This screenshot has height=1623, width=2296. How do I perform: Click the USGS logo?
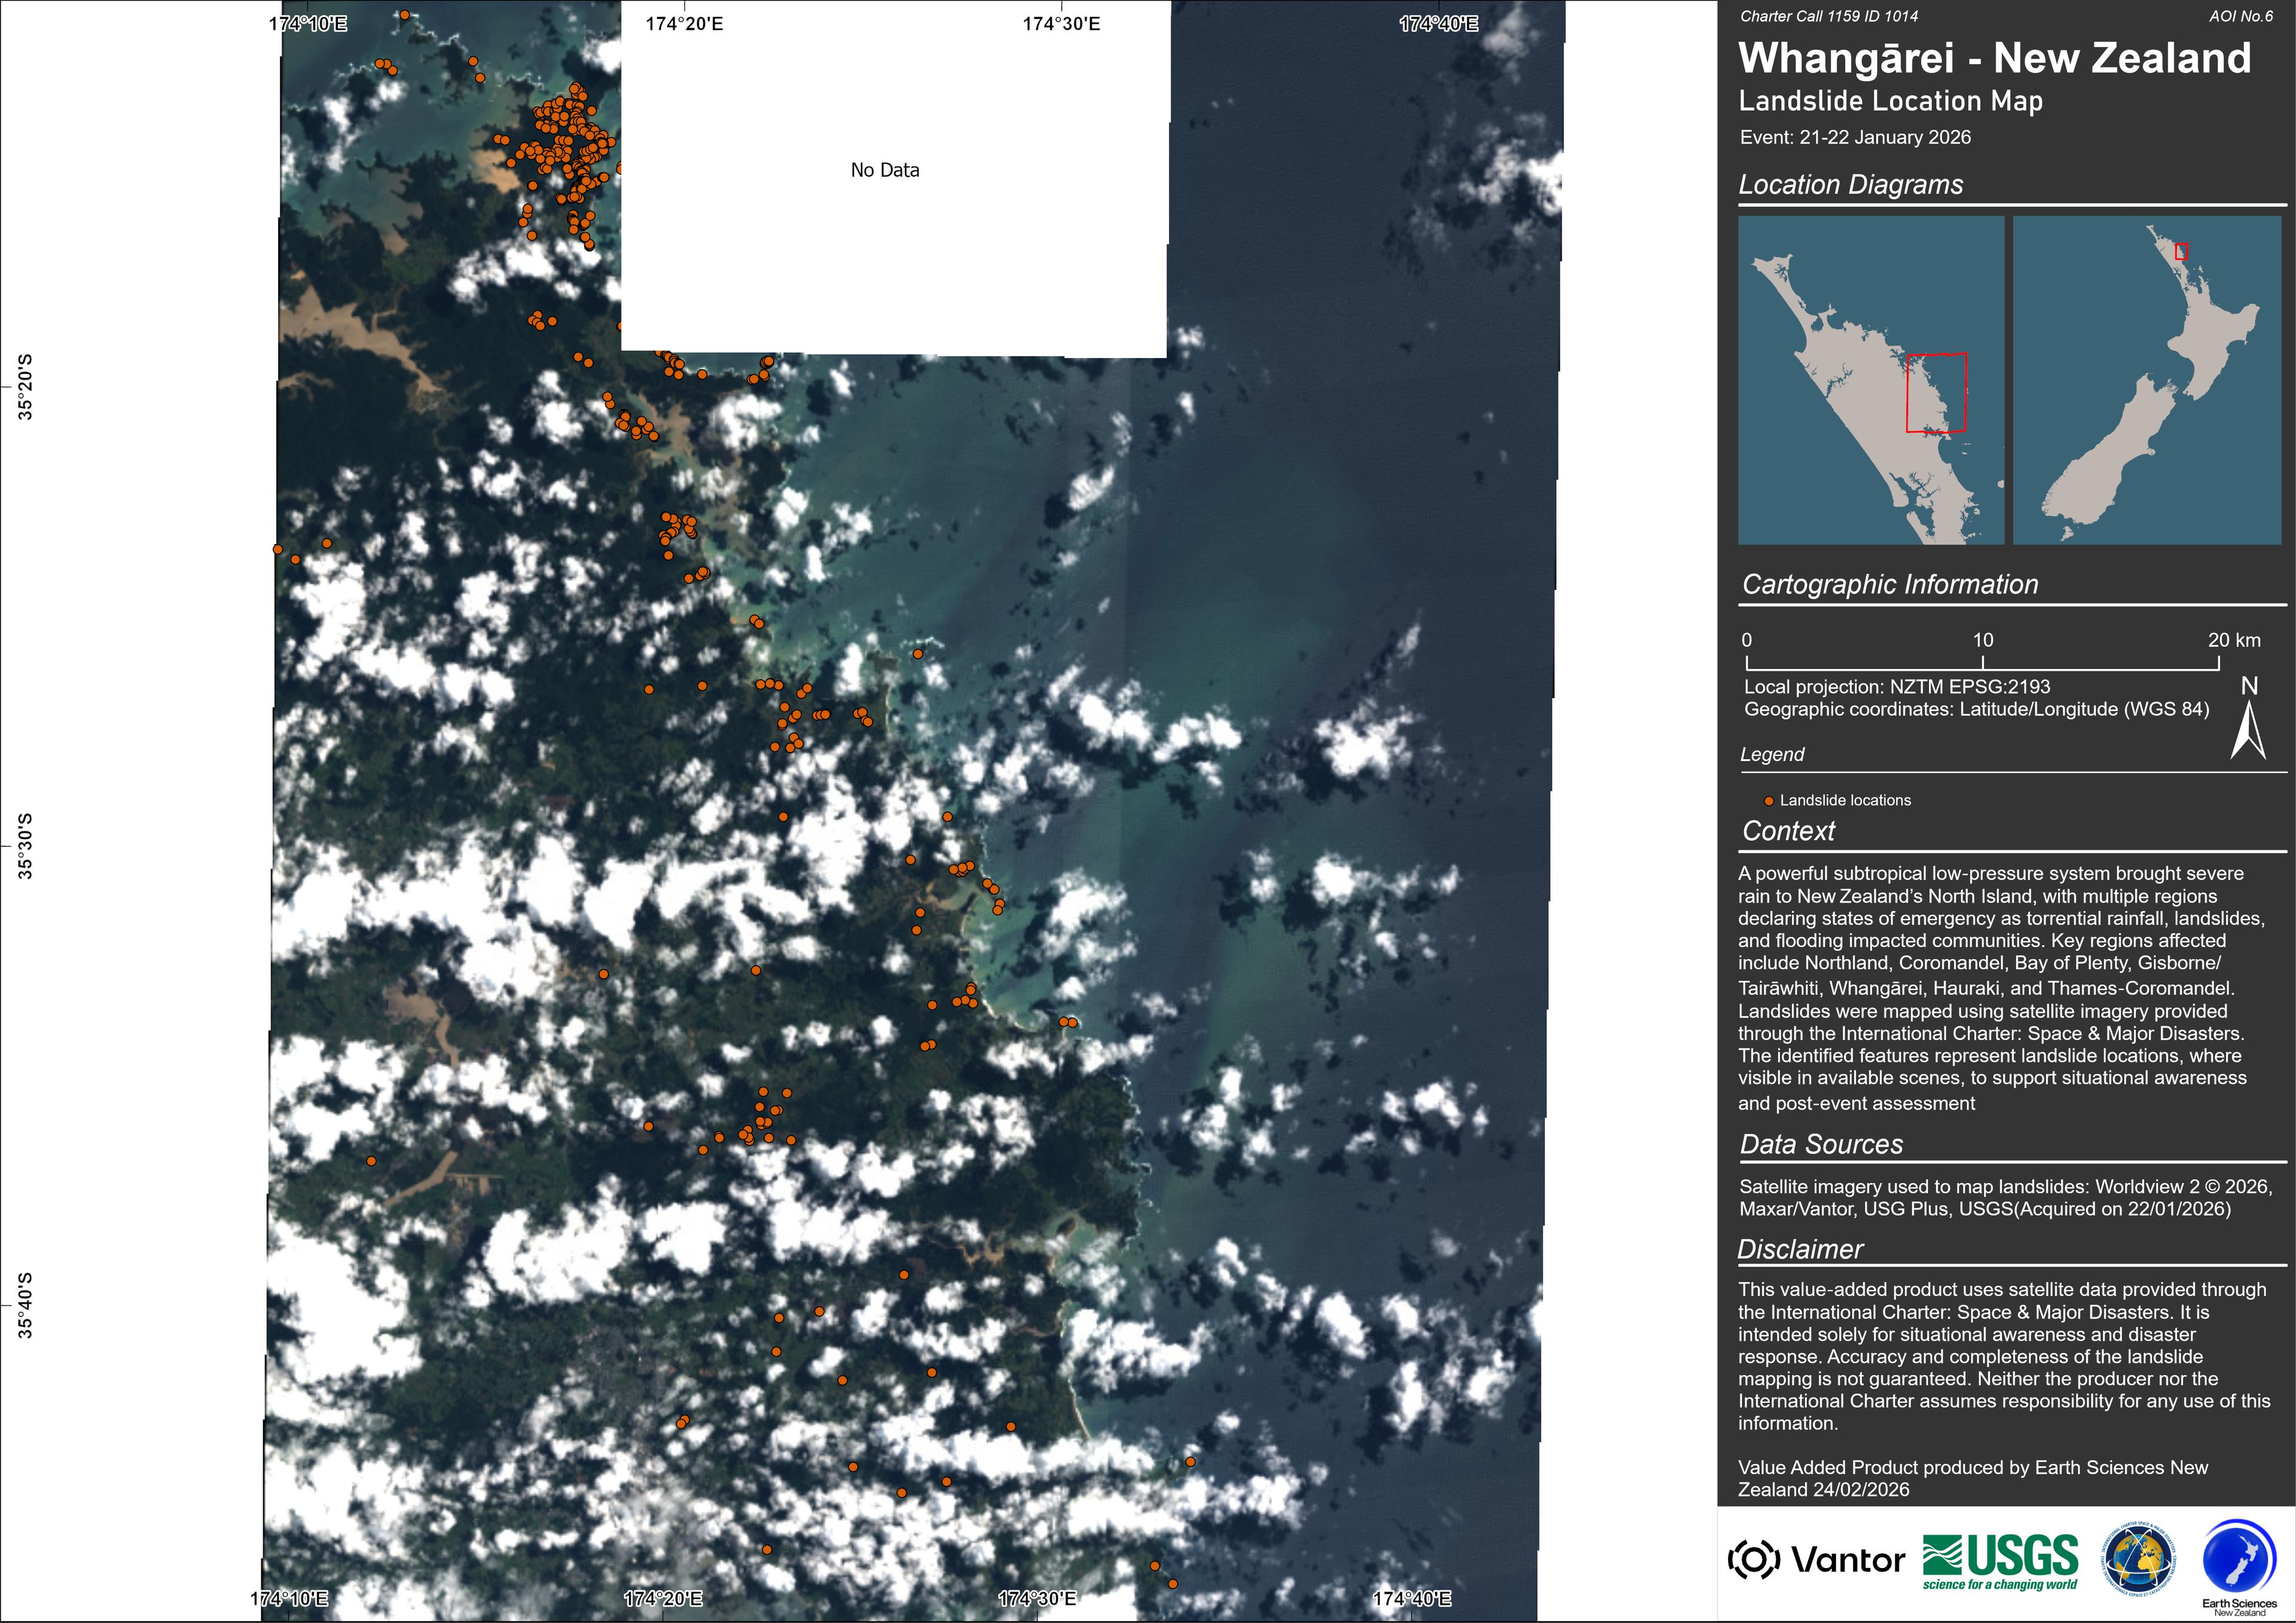2000,1561
